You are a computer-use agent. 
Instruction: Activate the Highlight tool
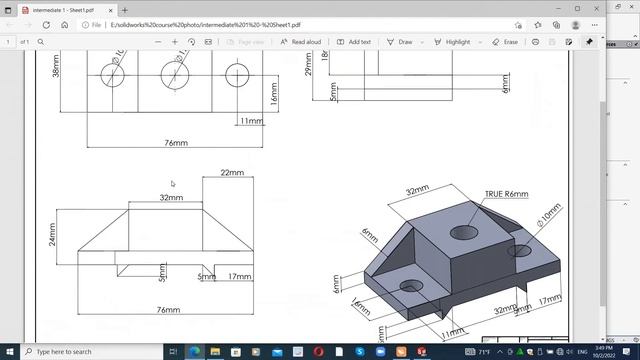(x=452, y=42)
